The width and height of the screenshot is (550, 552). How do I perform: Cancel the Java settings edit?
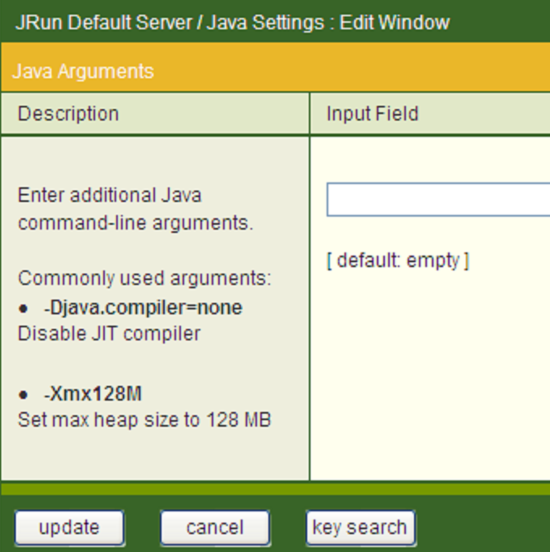point(215,528)
